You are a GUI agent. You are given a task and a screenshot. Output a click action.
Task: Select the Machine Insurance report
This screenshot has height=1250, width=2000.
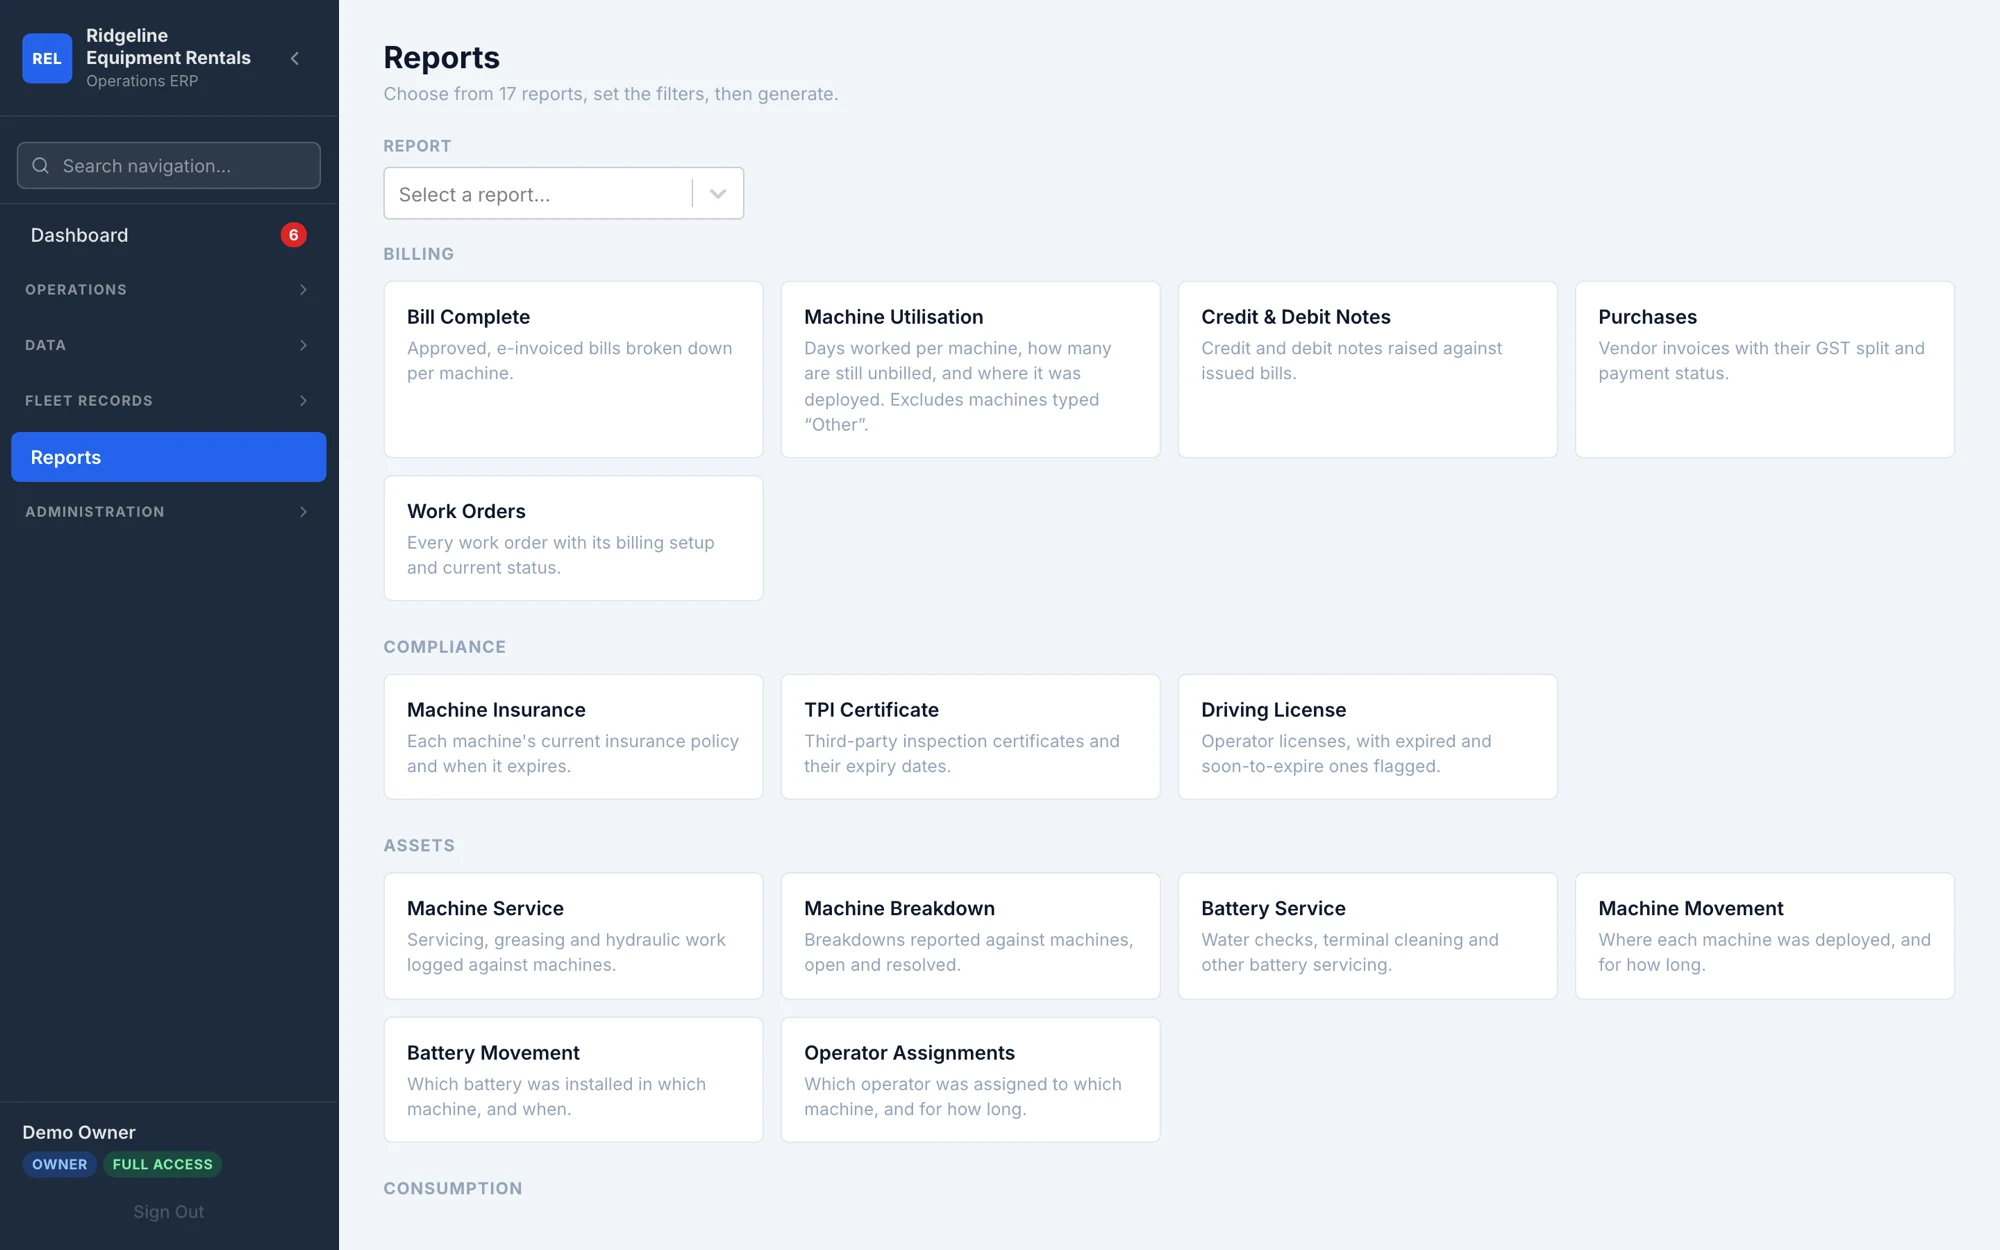tap(573, 737)
